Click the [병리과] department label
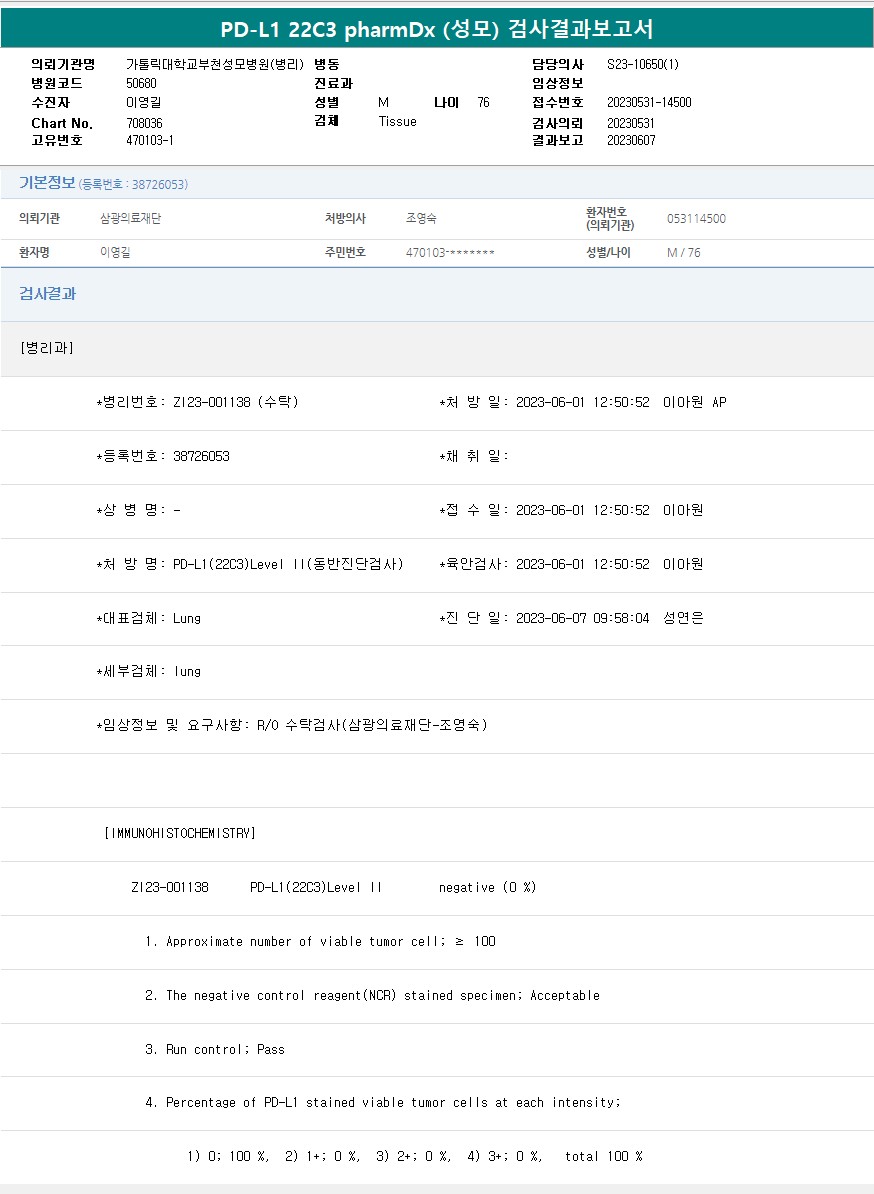The height and width of the screenshot is (1194, 874). (47, 348)
